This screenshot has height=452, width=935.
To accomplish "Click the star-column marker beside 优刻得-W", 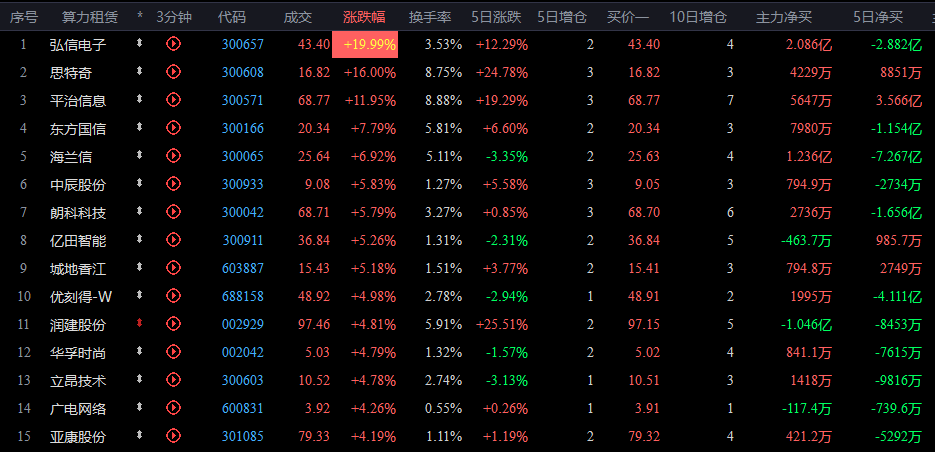I will [140, 295].
